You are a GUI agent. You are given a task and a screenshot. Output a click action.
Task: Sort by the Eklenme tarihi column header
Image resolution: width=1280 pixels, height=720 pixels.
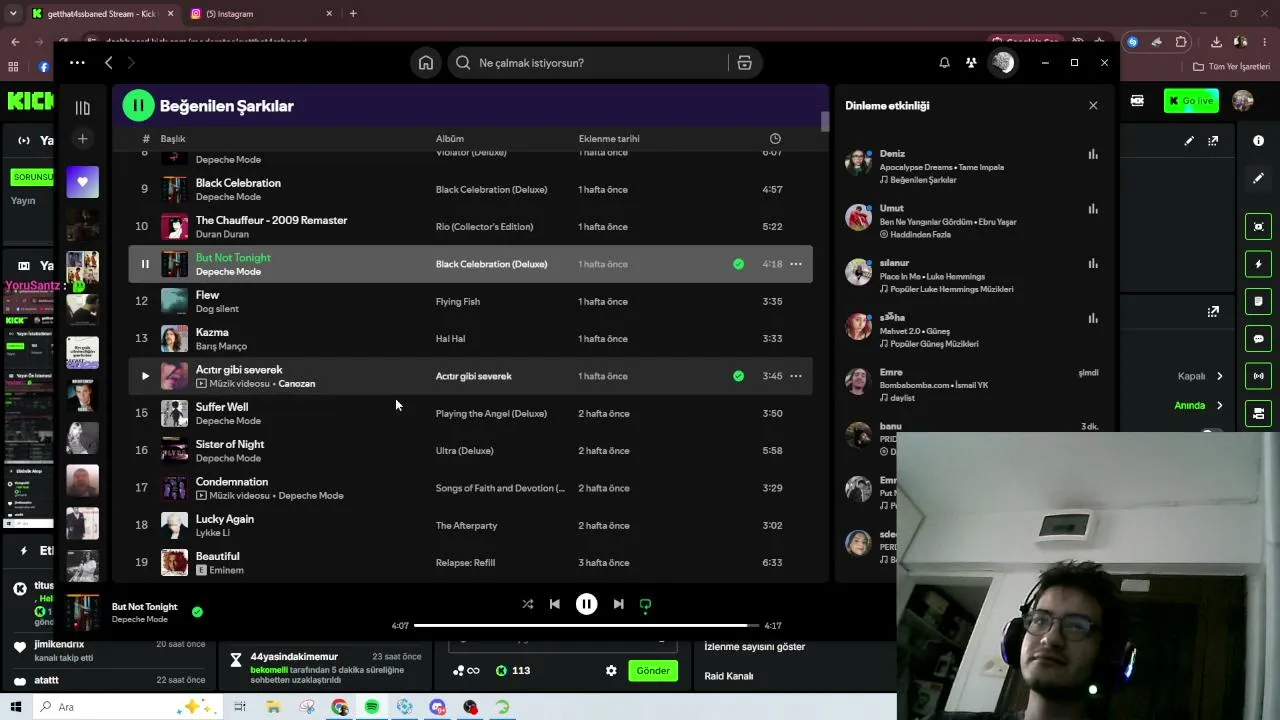(609, 139)
